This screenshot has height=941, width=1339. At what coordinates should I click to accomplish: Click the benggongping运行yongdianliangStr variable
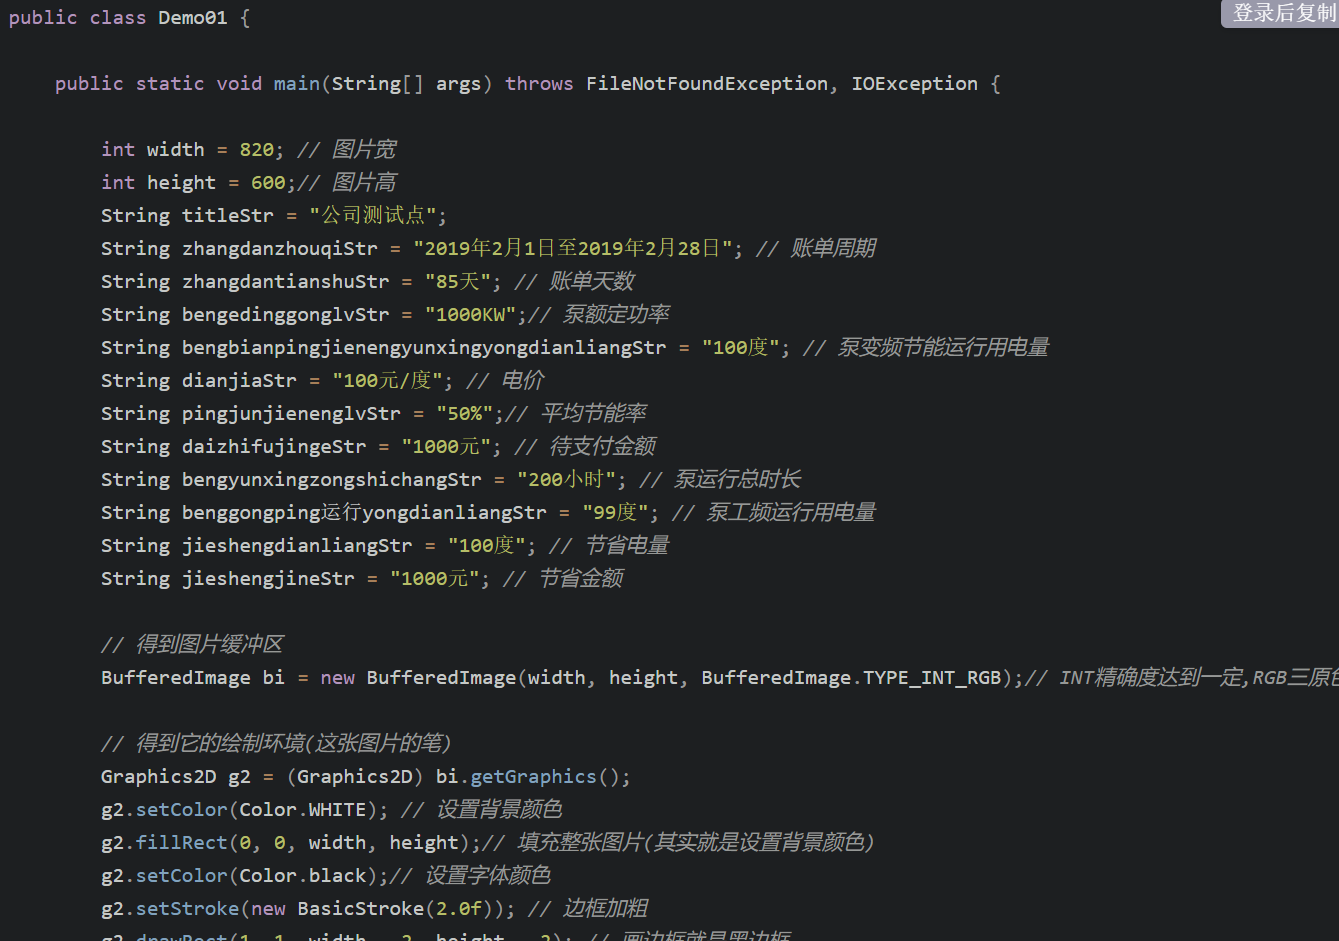click(x=364, y=513)
